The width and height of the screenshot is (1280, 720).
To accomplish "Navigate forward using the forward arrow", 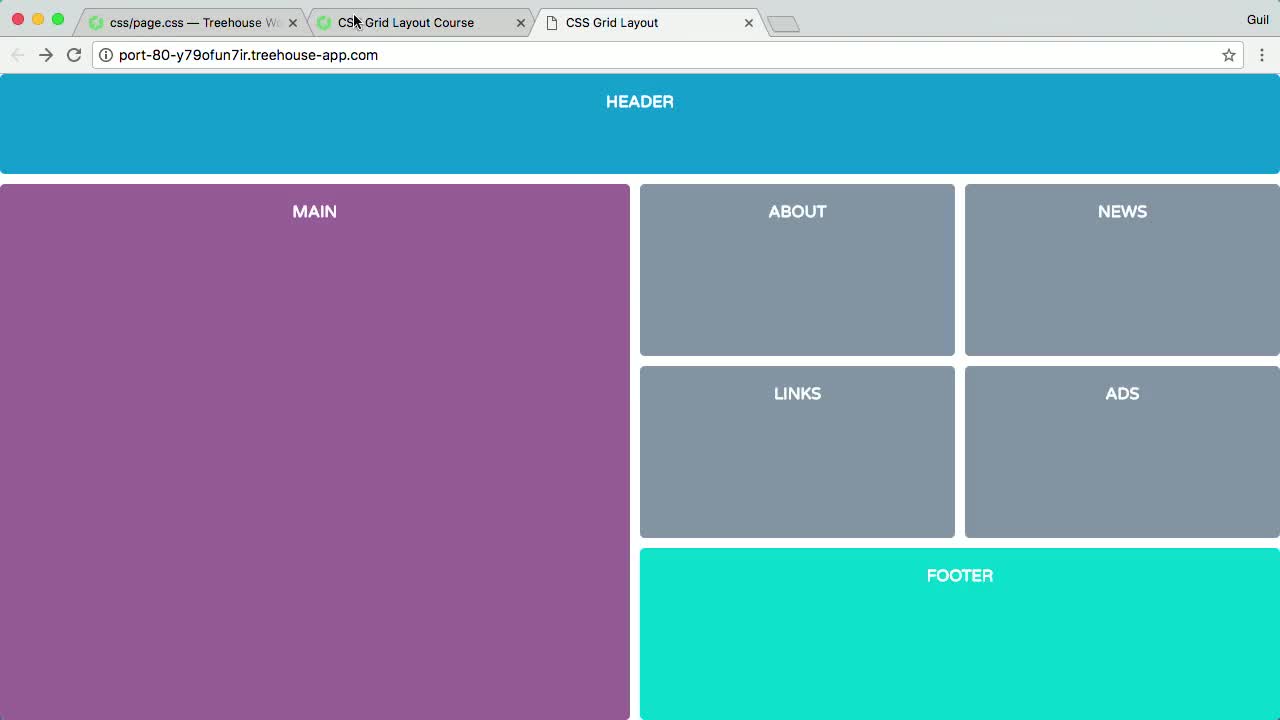I will pyautogui.click(x=46, y=55).
